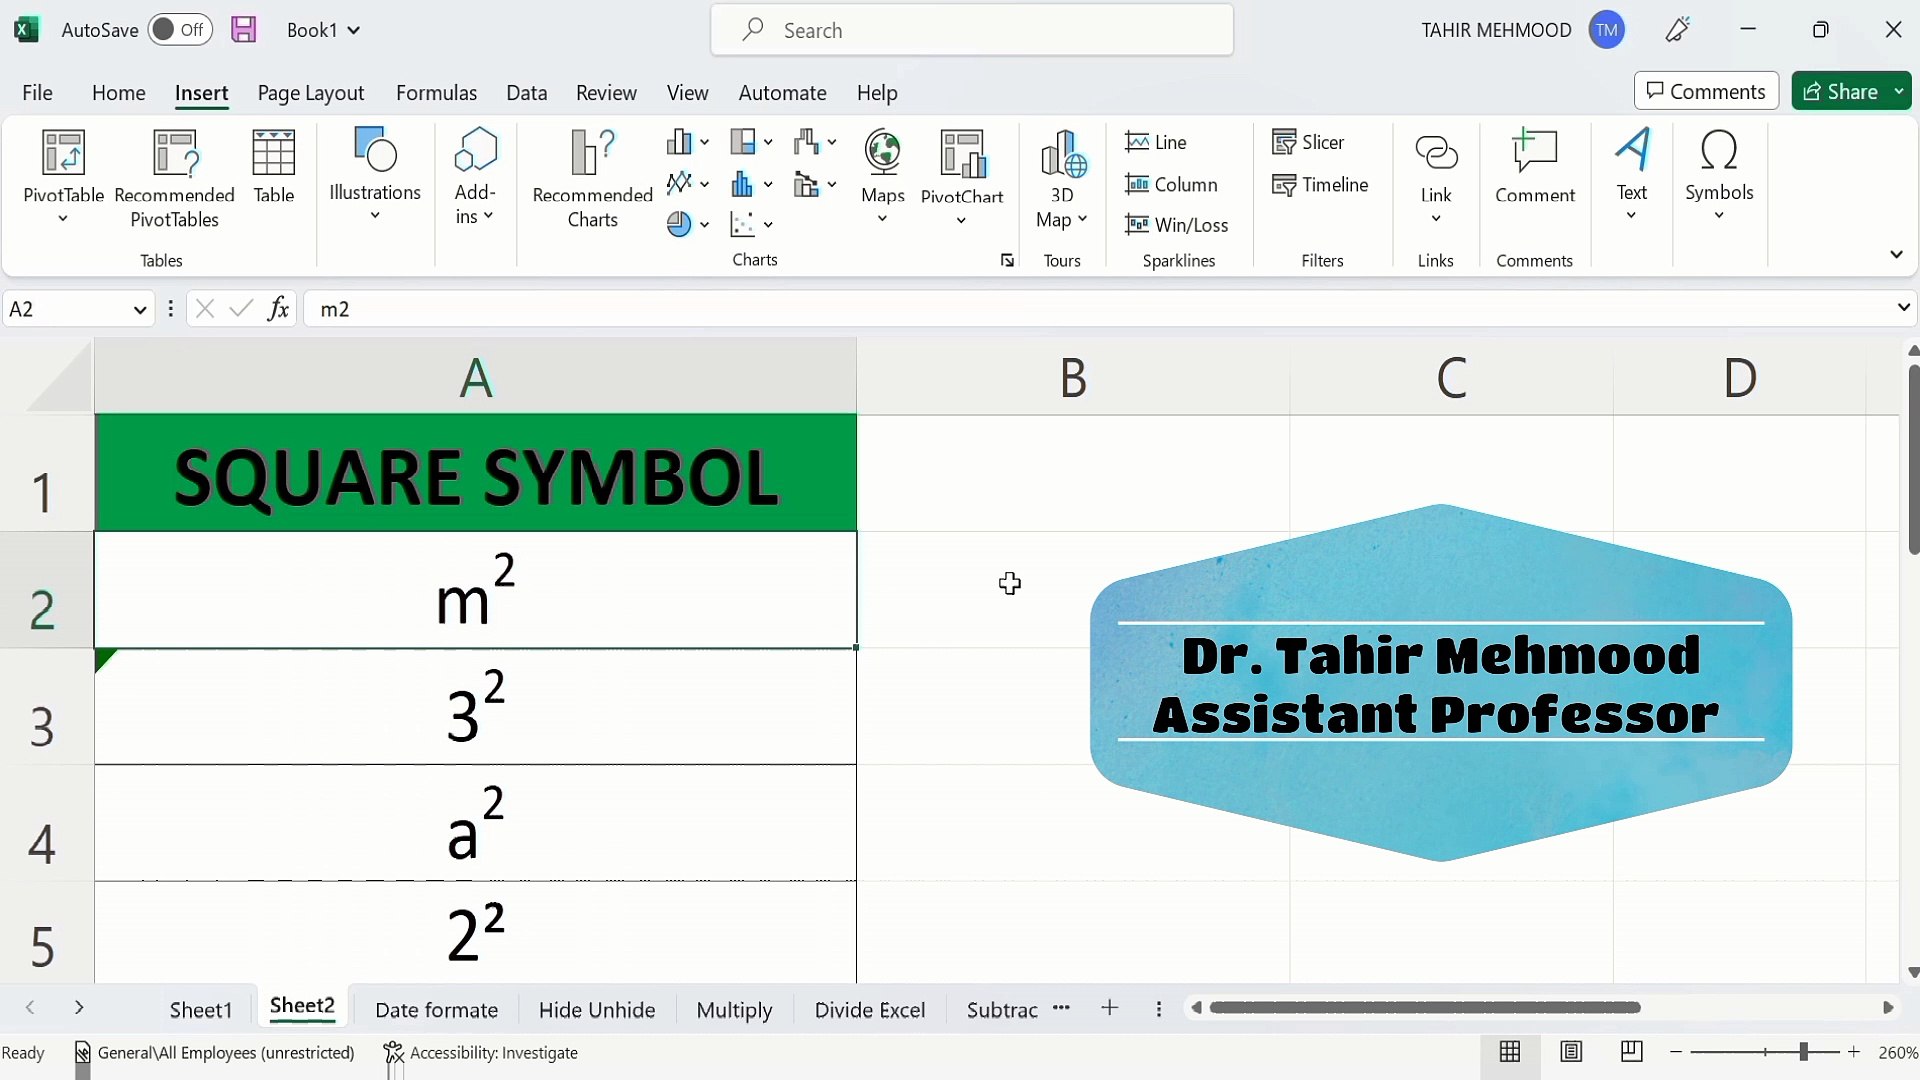Open the Symbols dropdown
Viewport: 1920px width, 1080px height.
pyautogui.click(x=1718, y=176)
